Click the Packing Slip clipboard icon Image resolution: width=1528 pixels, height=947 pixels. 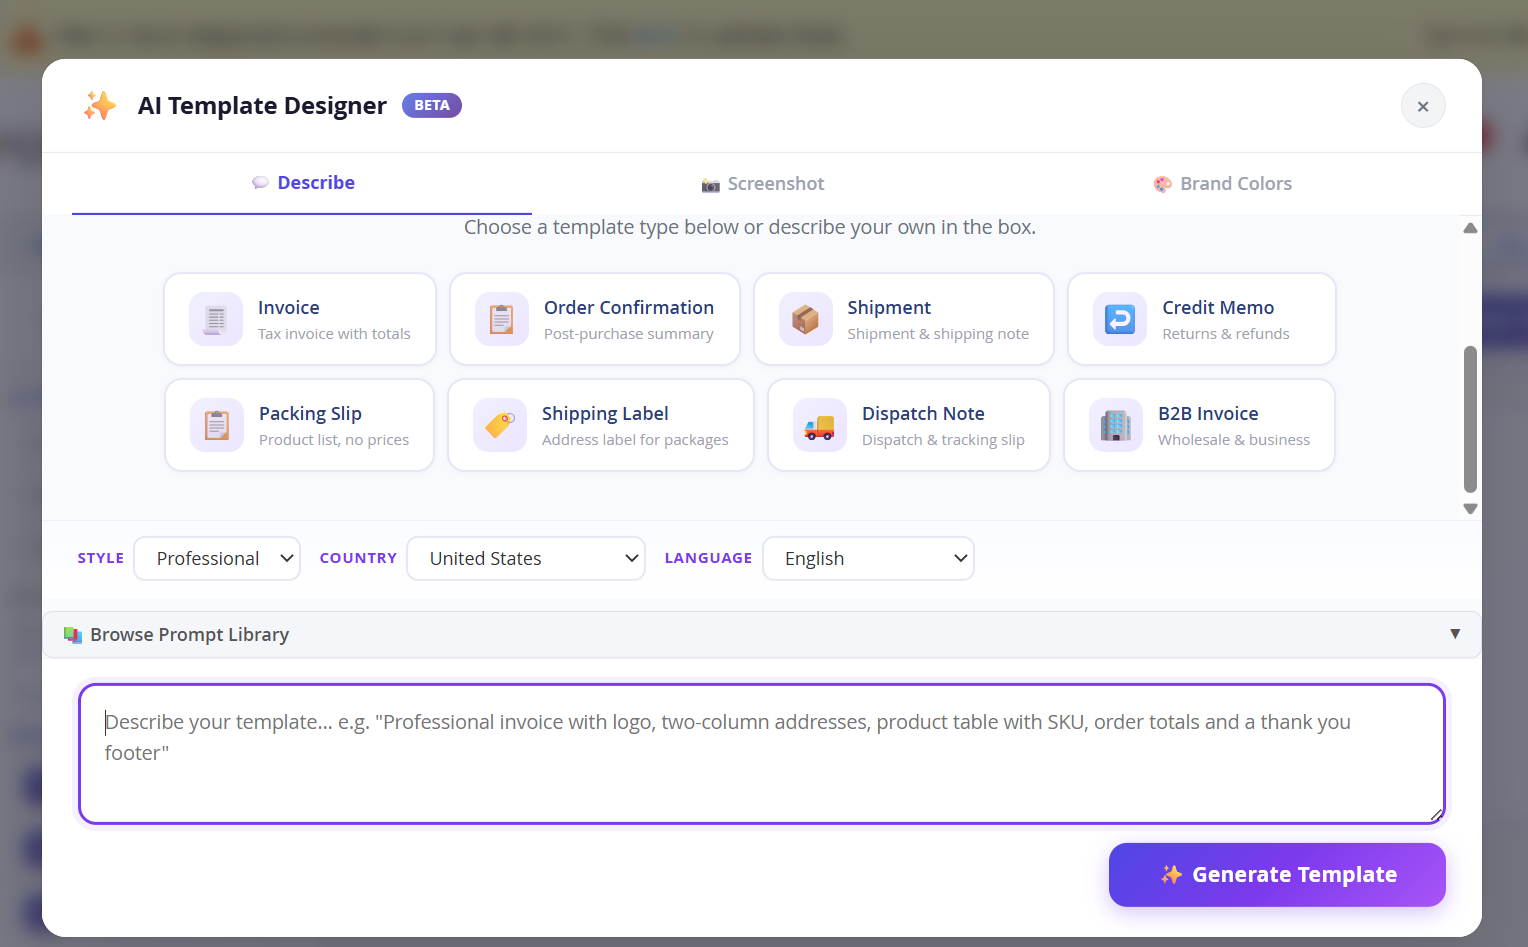(217, 425)
